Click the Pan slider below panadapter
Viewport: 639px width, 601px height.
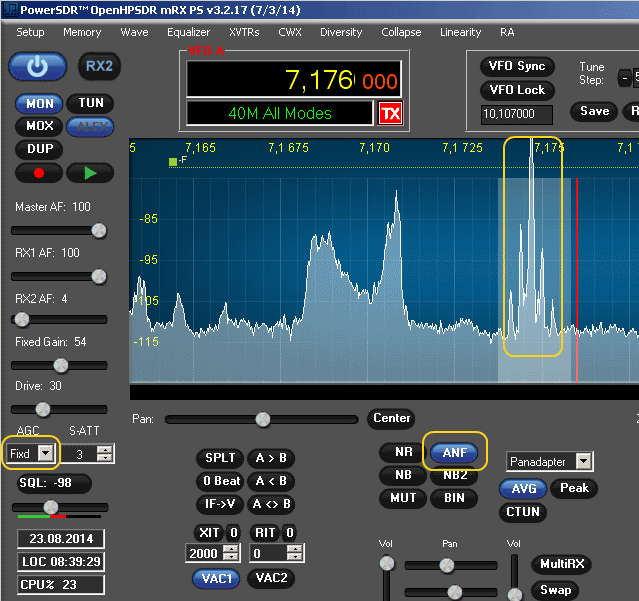click(261, 419)
